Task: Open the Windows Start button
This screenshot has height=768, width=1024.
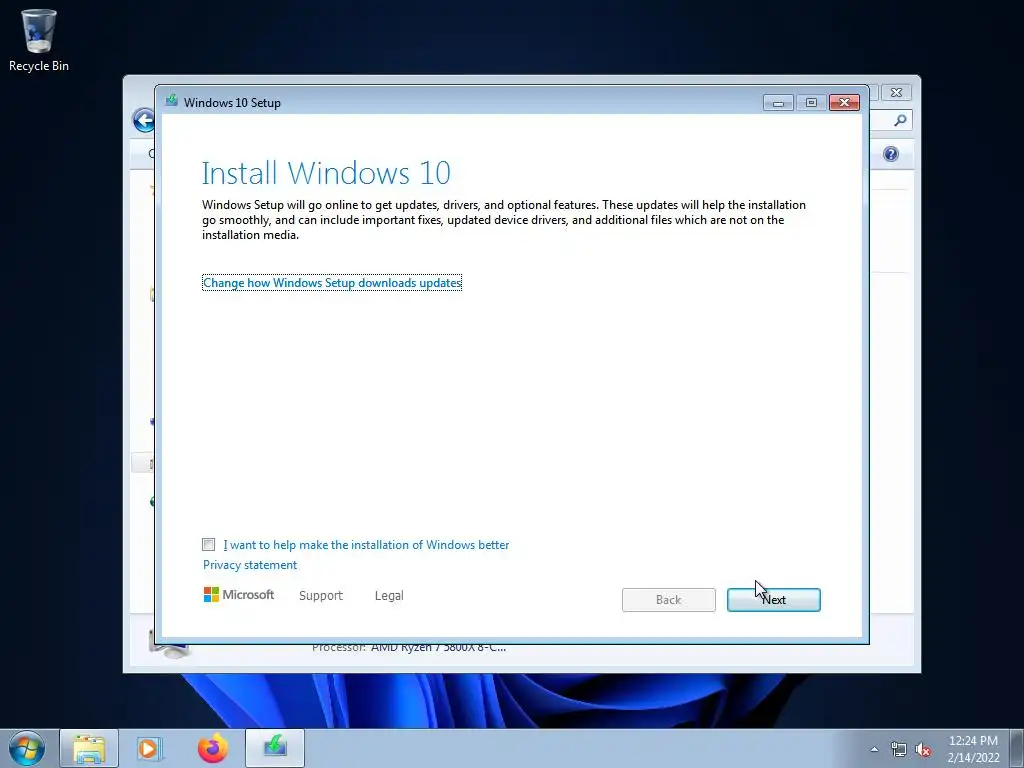Action: point(27,748)
